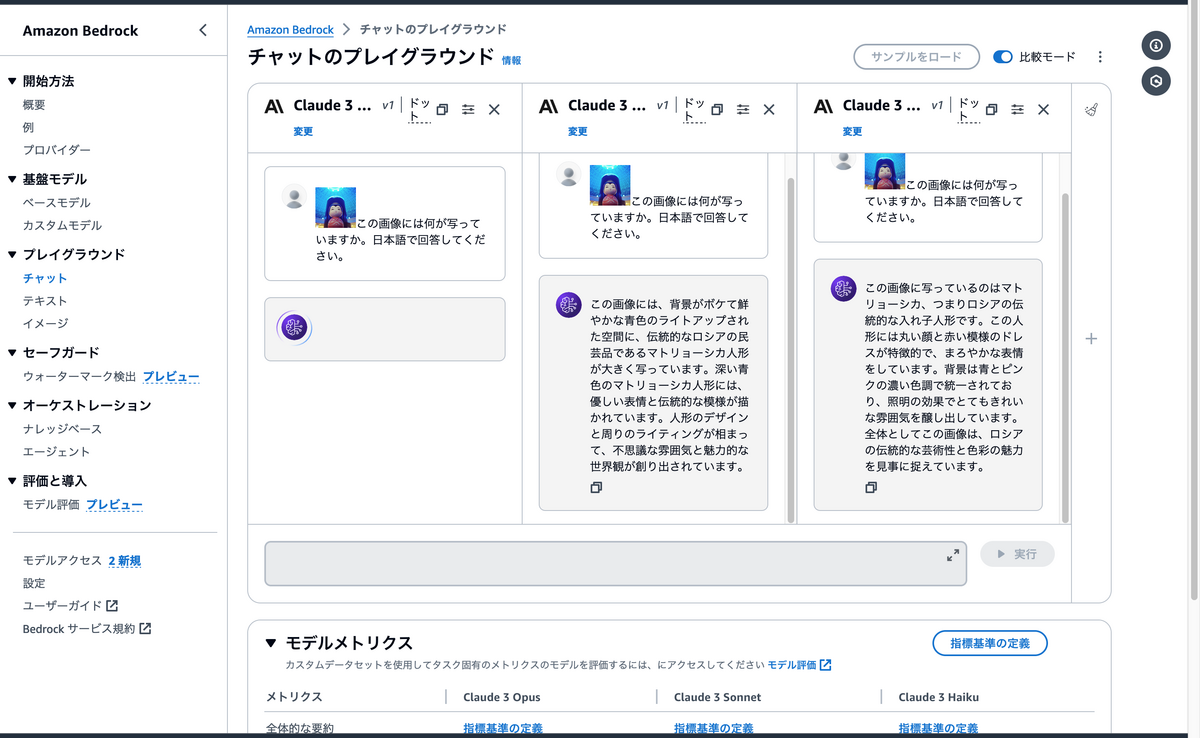Image resolution: width=1200 pixels, height=738 pixels.
Task: Click the middle chat panel's vertical scrollbar
Action: coord(791,350)
